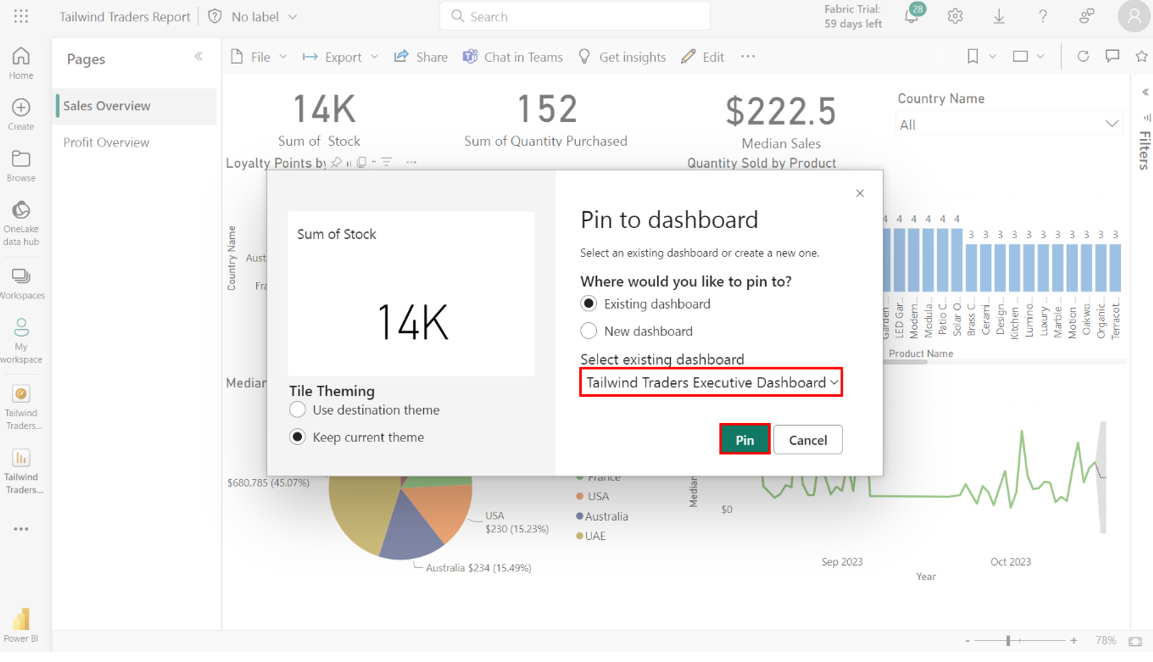This screenshot has width=1153, height=662.
Task: Open the notifications bell icon
Action: [911, 17]
